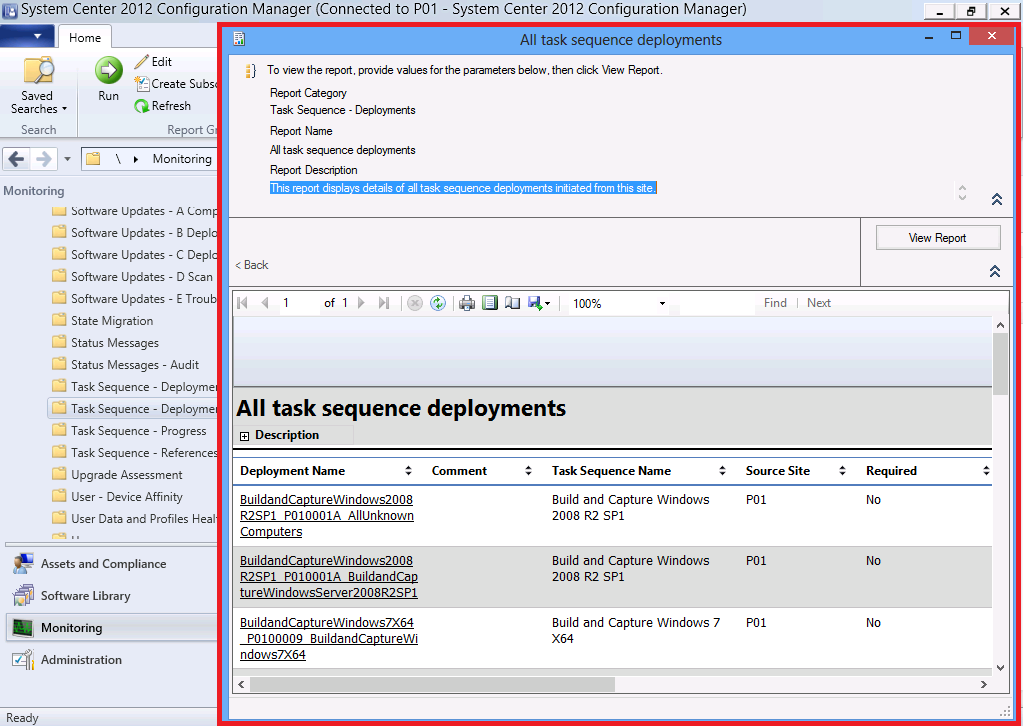Image resolution: width=1023 pixels, height=726 pixels.
Task: Click the current page number field
Action: [x=299, y=303]
